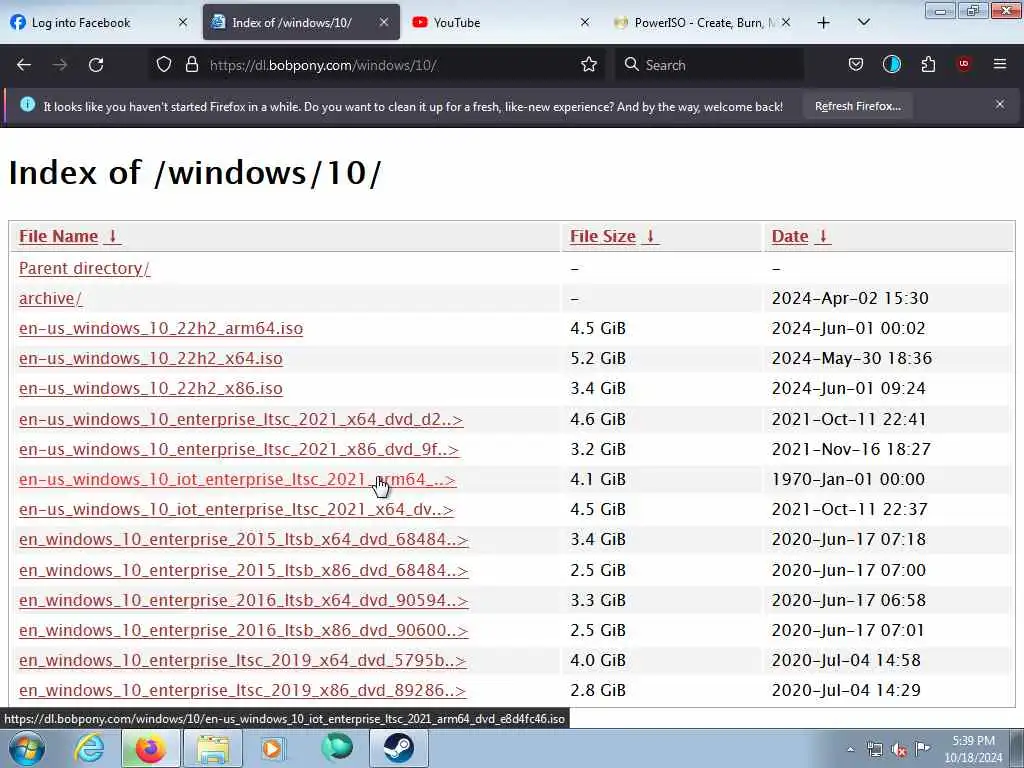Viewport: 1024px width, 768px height.
Task: Open the Parent directory link
Action: tap(84, 268)
